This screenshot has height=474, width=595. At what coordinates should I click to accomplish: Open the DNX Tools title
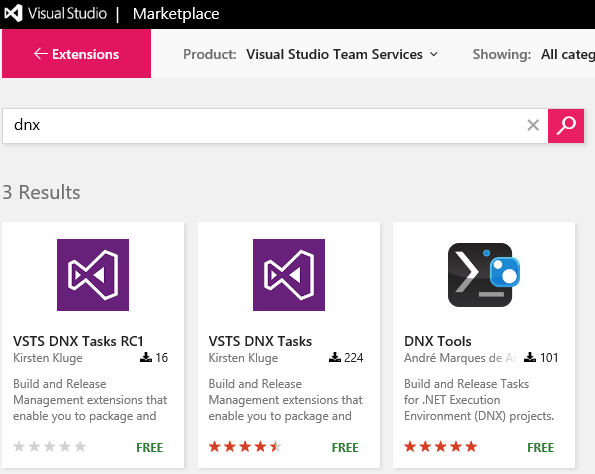tap(438, 341)
